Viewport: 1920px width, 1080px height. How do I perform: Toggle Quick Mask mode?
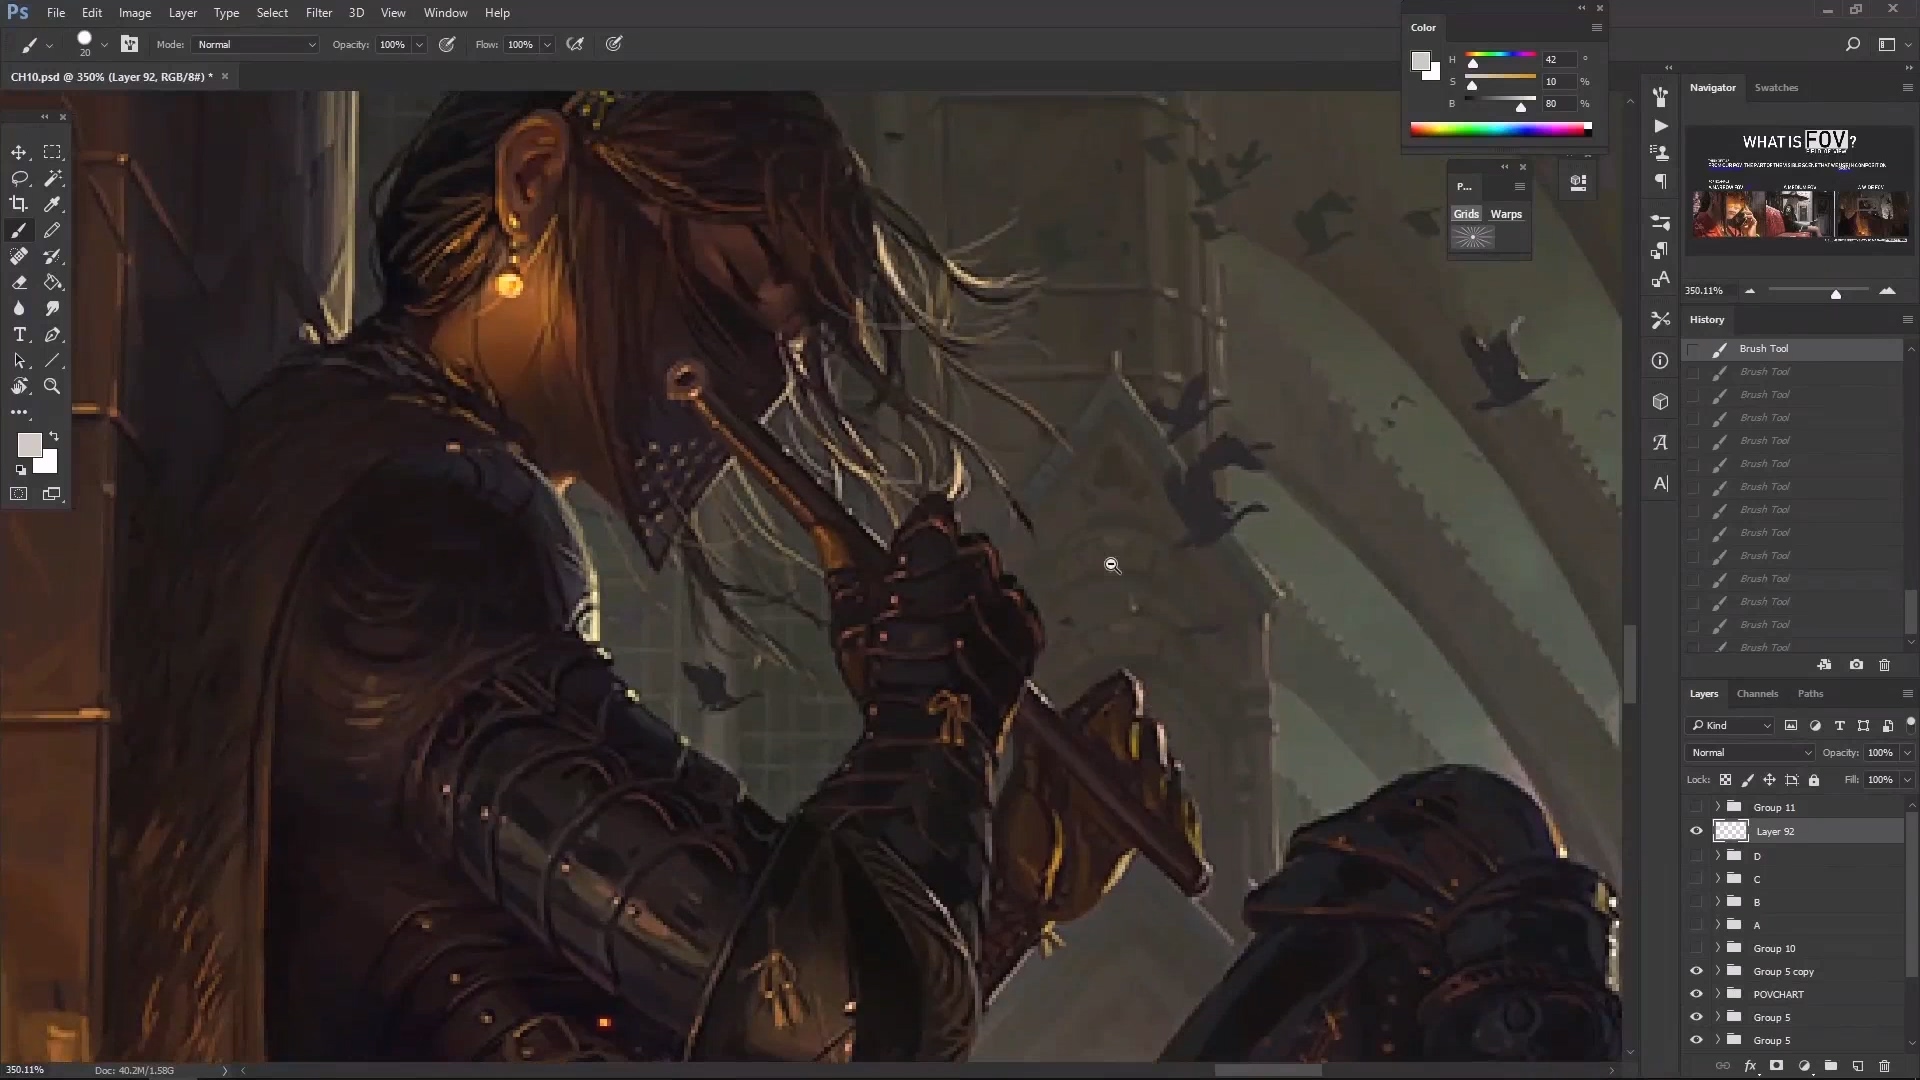[x=19, y=493]
